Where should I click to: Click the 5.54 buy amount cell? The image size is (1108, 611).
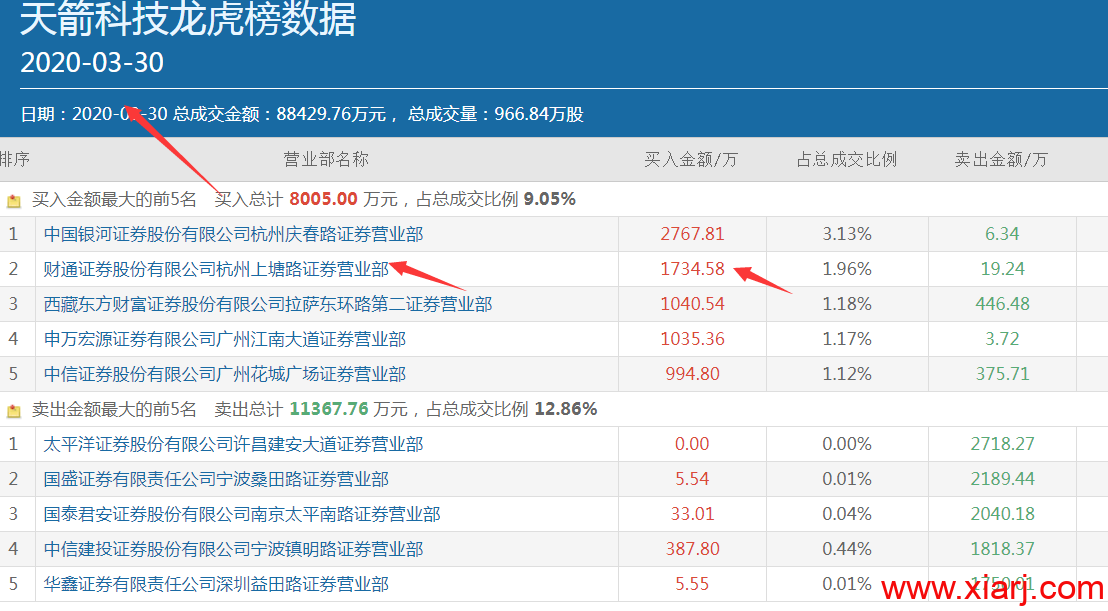(x=692, y=479)
